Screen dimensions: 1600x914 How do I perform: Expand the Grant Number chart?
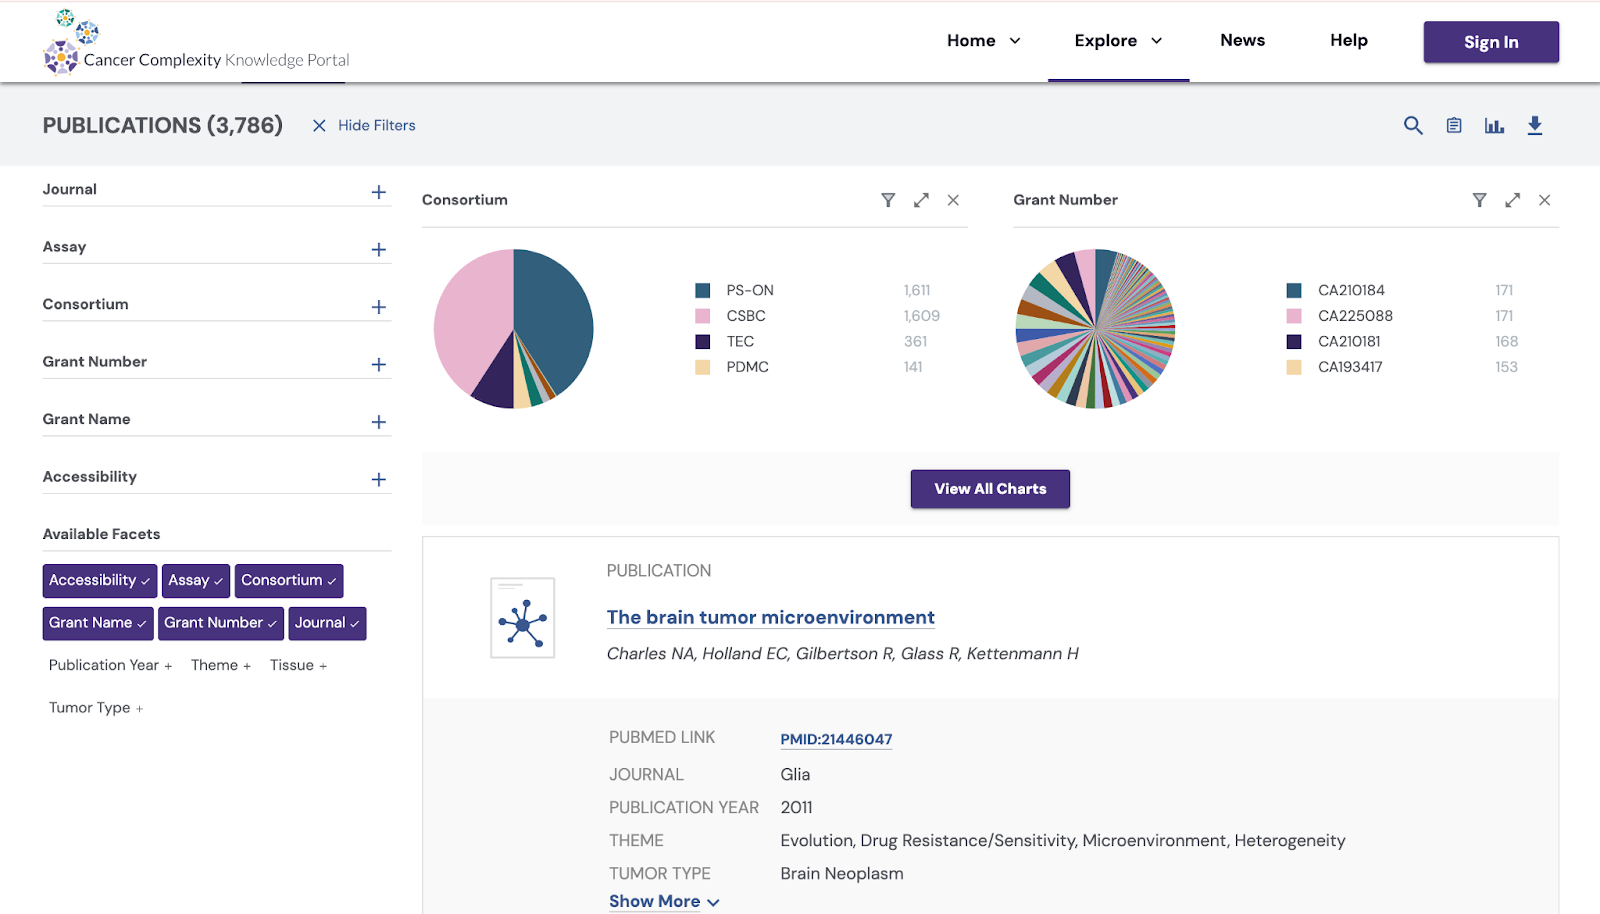[x=1512, y=200]
